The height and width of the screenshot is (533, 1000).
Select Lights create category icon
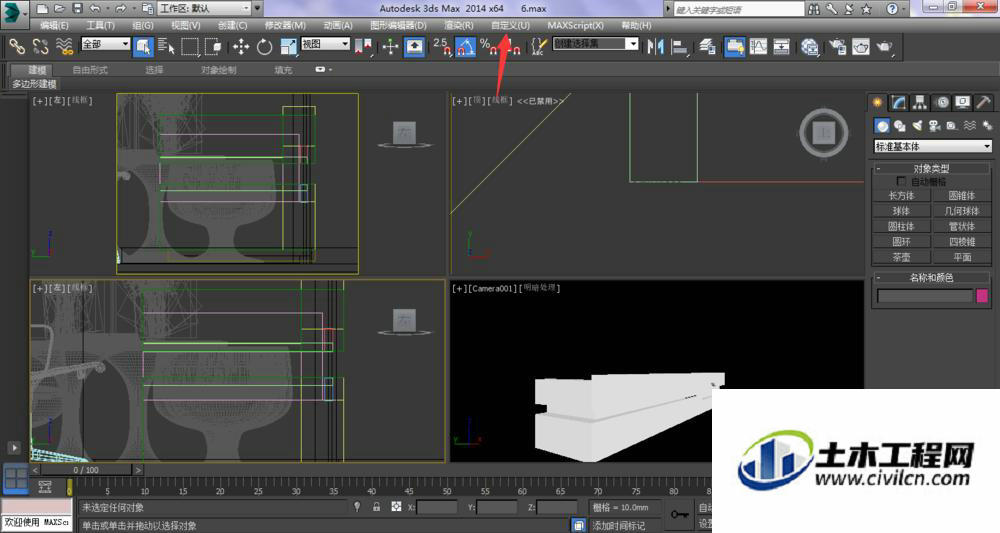(x=917, y=126)
